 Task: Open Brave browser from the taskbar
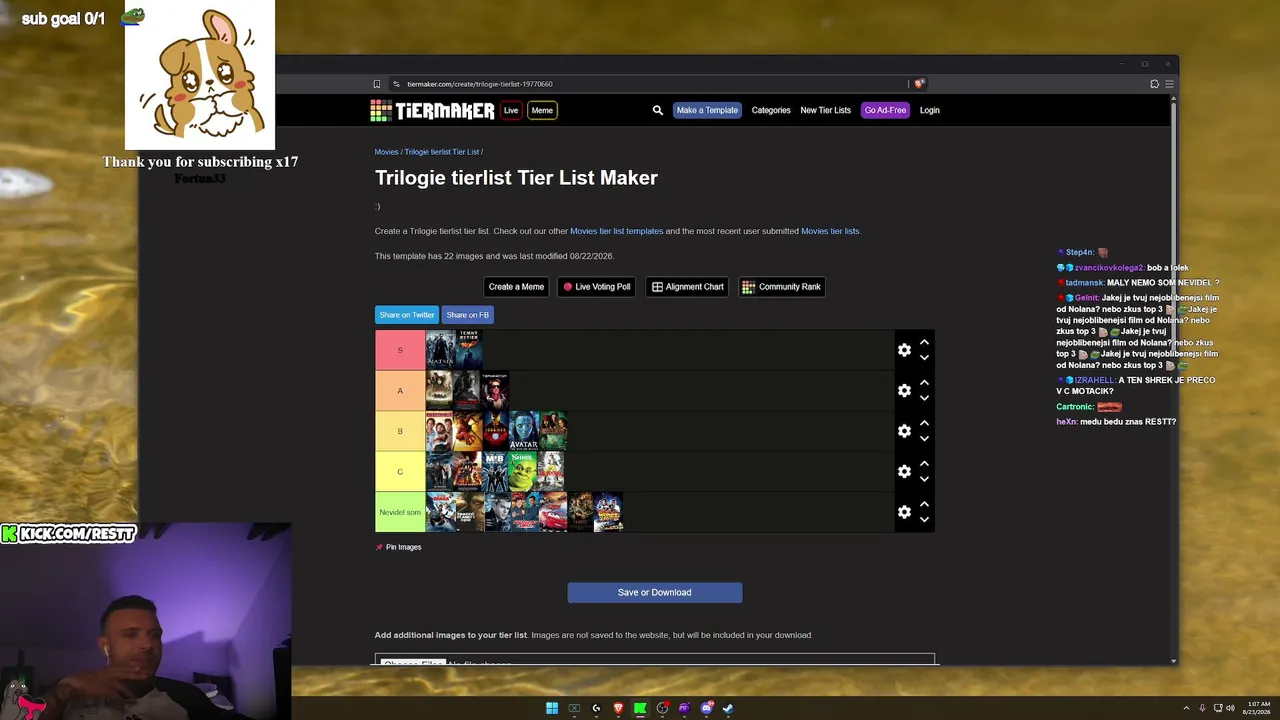click(618, 708)
